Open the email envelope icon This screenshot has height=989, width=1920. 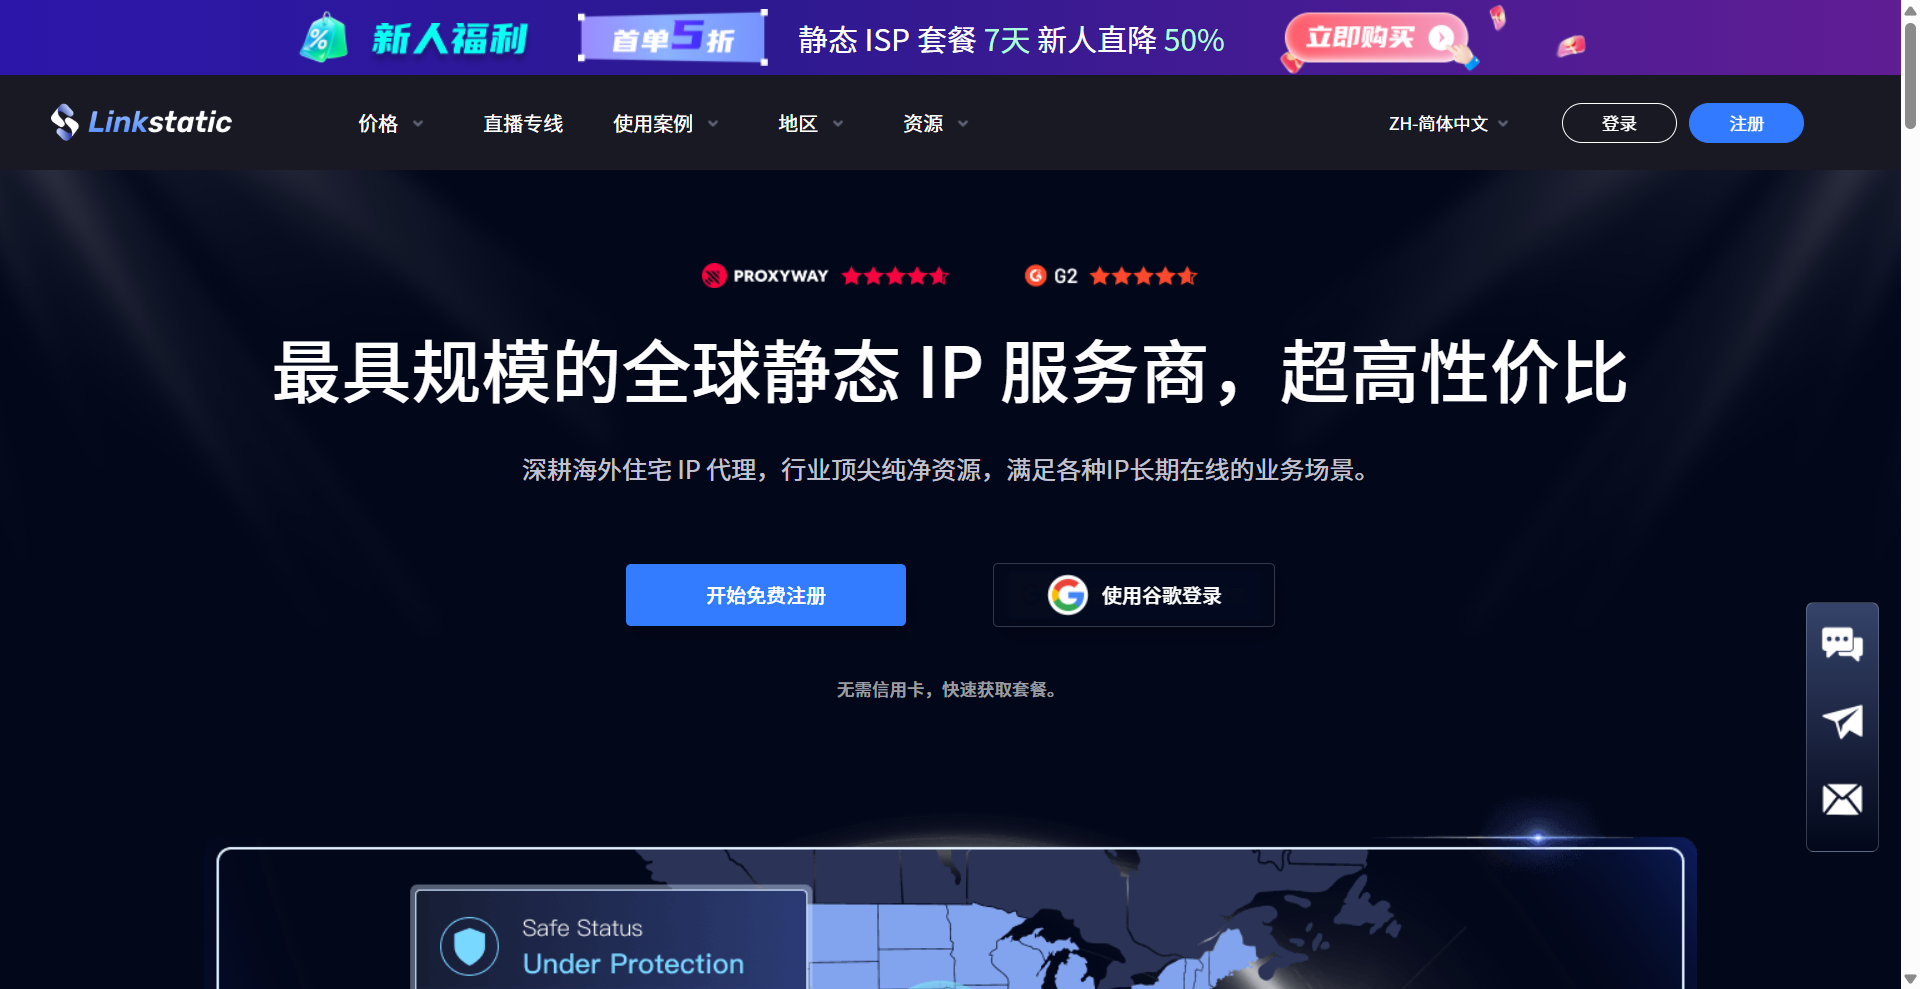click(x=1842, y=799)
